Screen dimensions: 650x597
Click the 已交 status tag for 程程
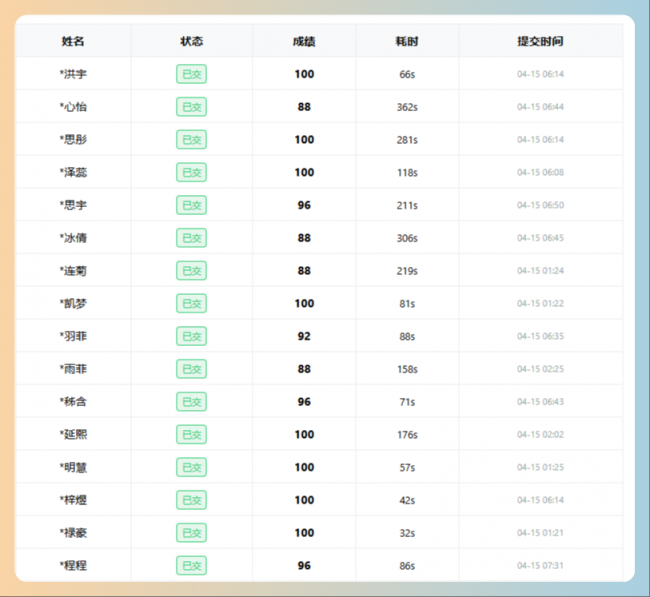click(191, 565)
